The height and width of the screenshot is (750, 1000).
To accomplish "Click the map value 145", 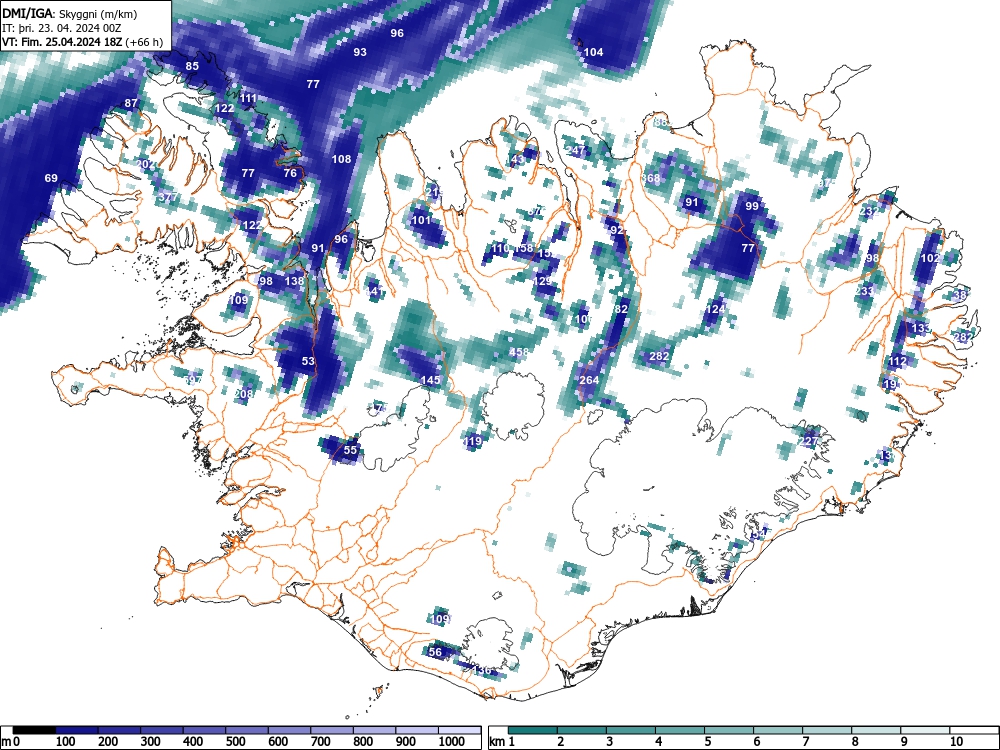I will (x=430, y=379).
